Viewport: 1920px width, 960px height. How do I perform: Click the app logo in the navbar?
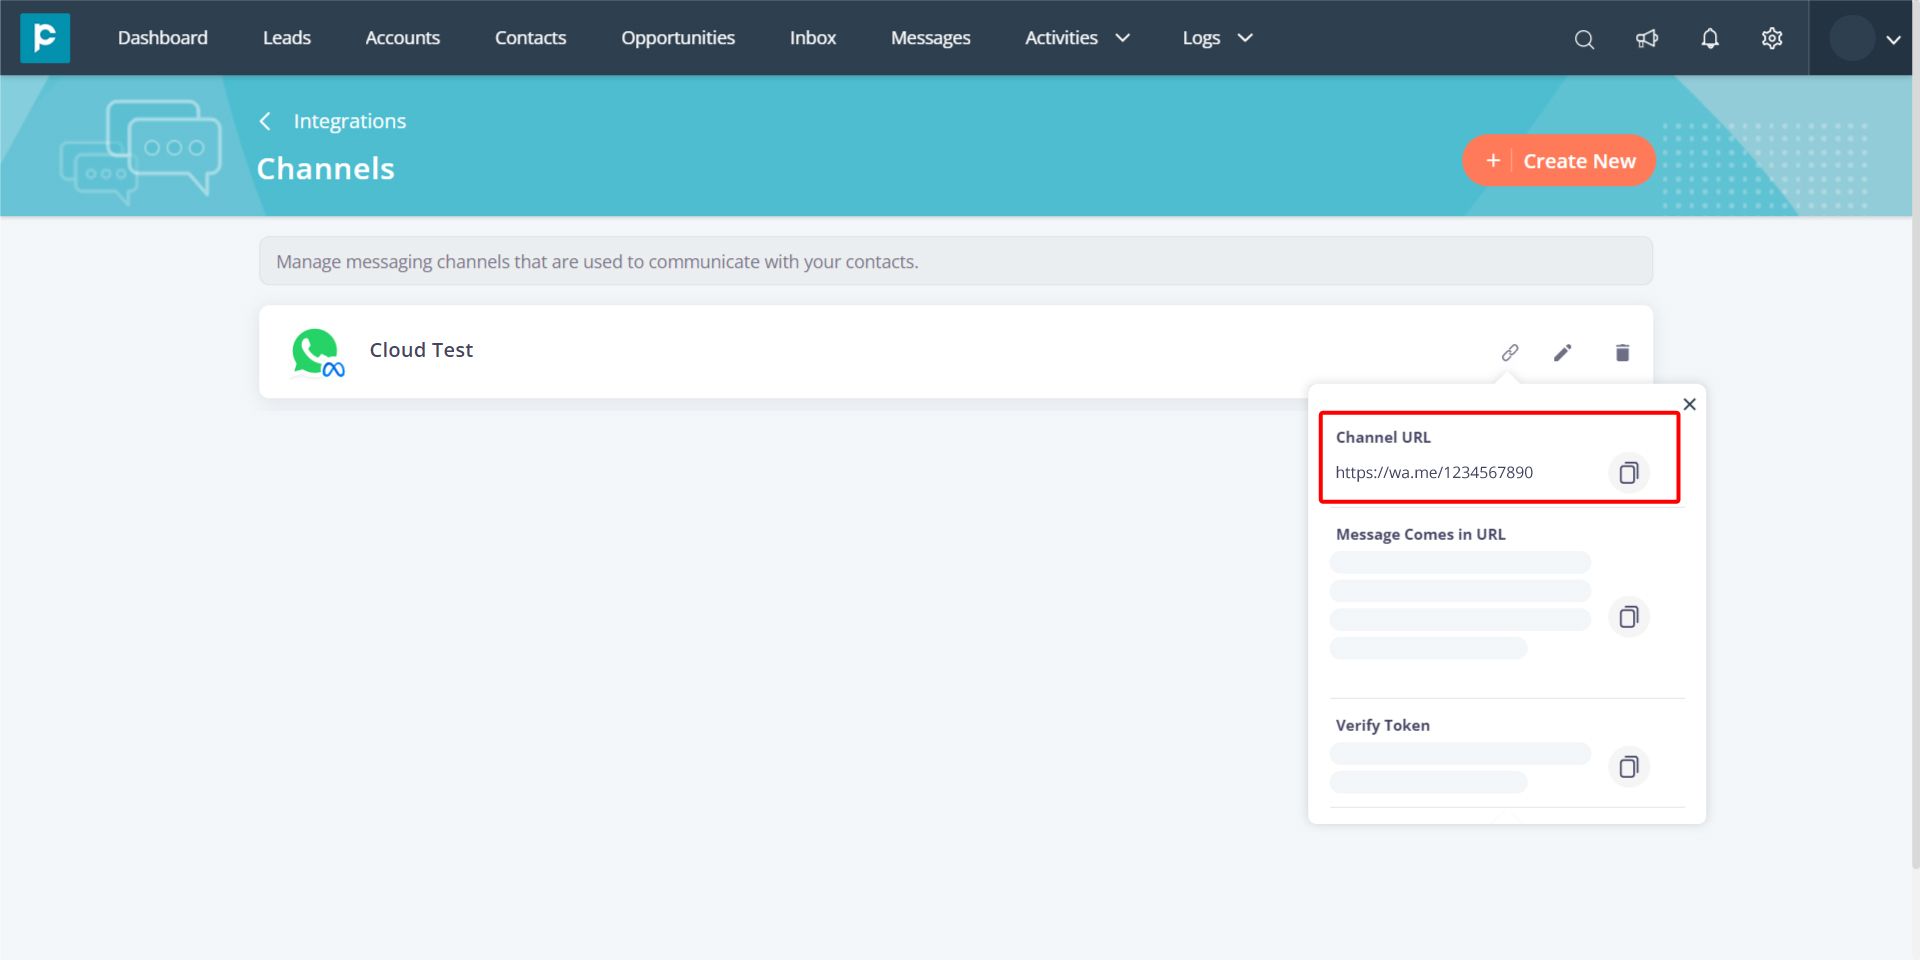(x=45, y=38)
